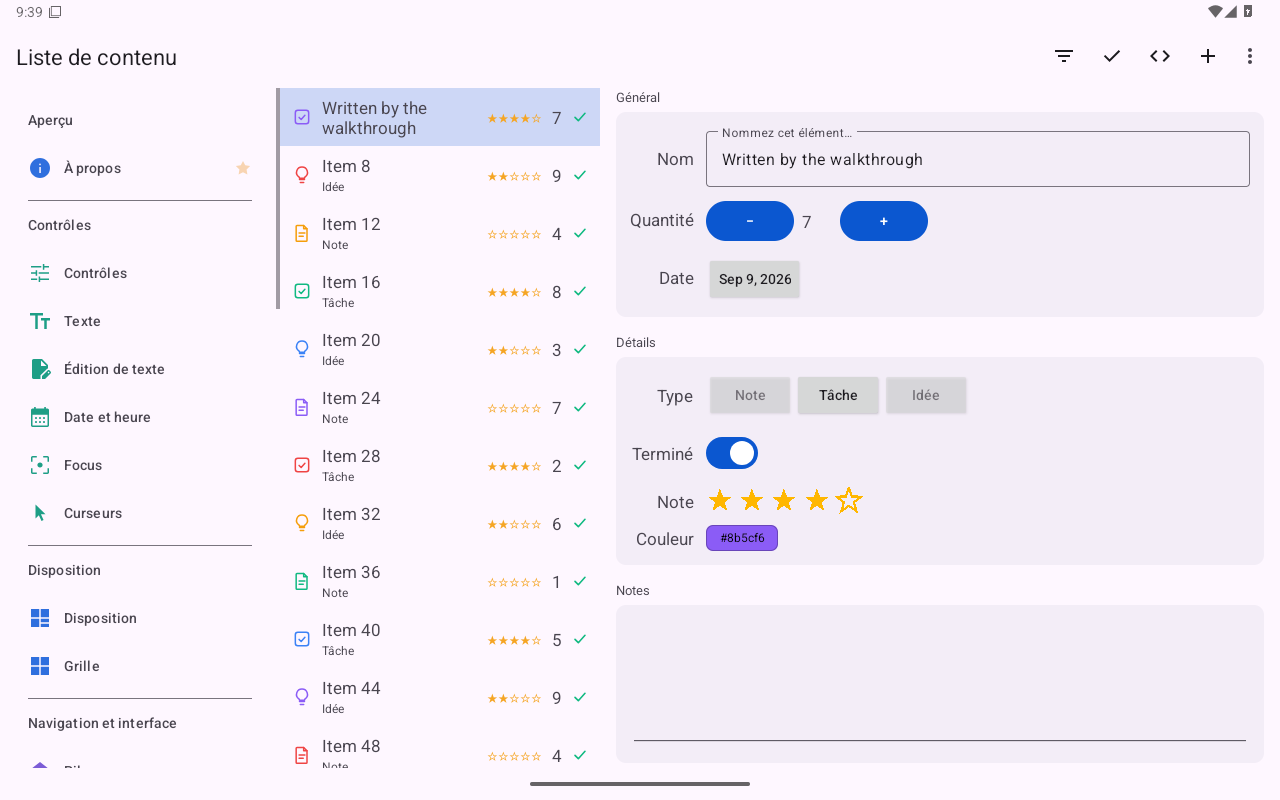Click the done checkmark on Item 36 row

580,581
